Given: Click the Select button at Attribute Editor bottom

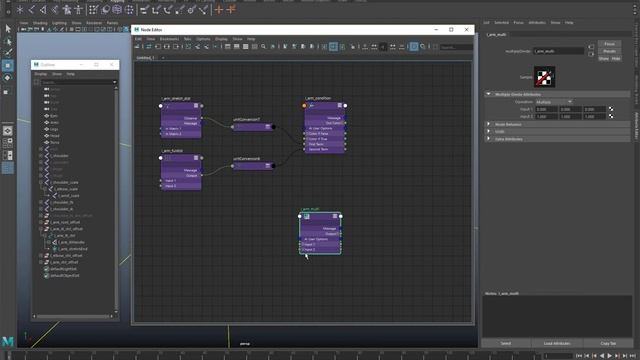Looking at the screenshot, I should point(506,343).
